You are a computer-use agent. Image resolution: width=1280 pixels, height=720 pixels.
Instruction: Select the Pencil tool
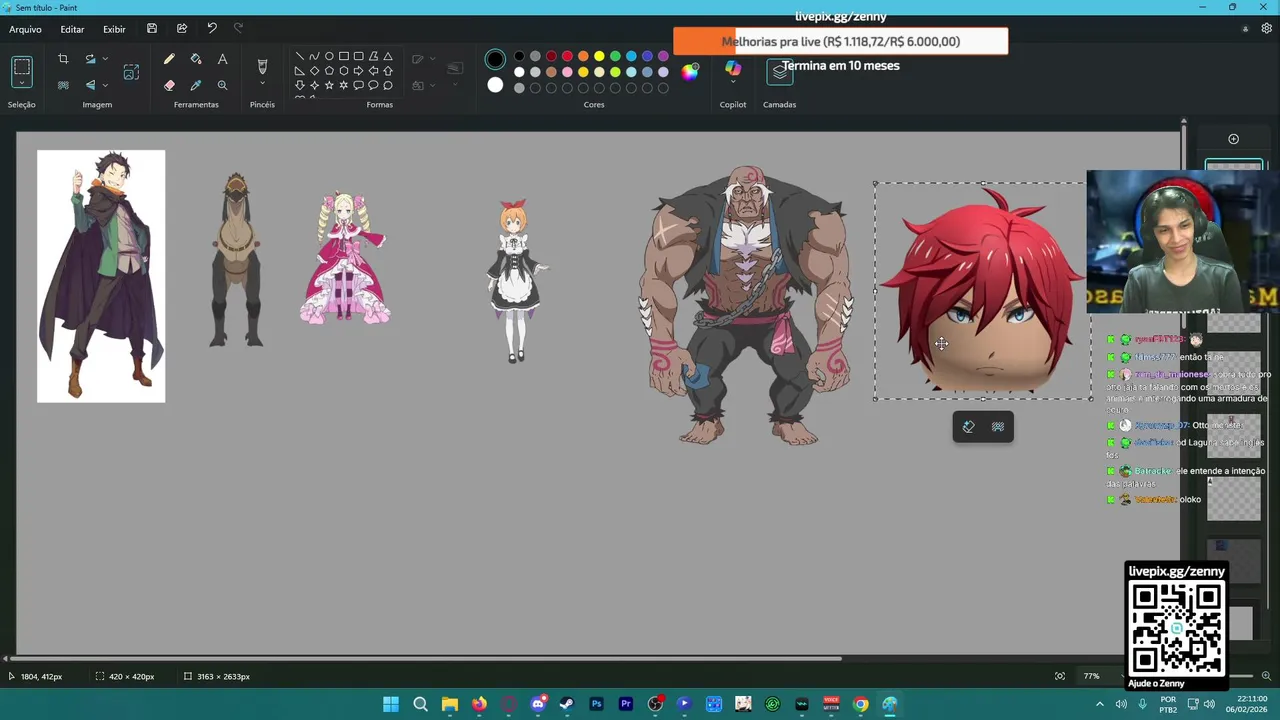point(169,59)
